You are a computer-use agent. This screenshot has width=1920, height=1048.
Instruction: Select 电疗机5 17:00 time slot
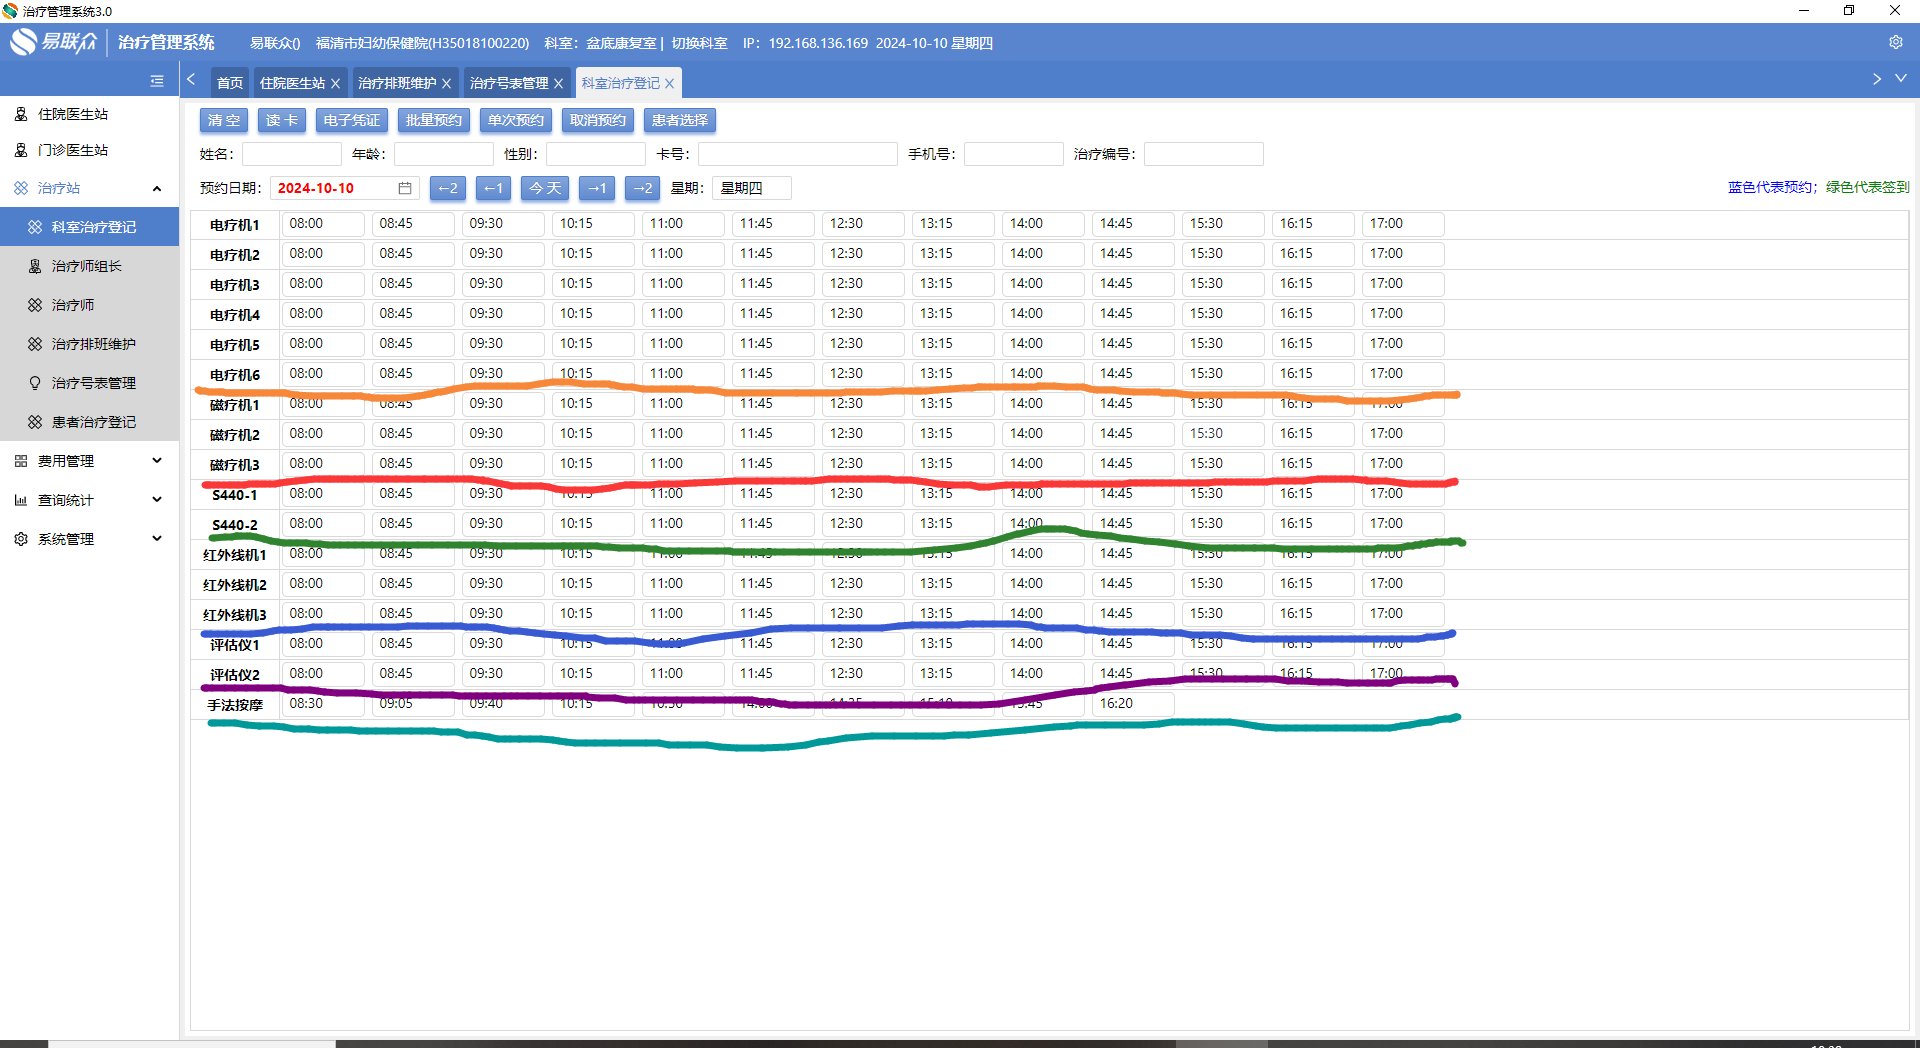click(1403, 344)
